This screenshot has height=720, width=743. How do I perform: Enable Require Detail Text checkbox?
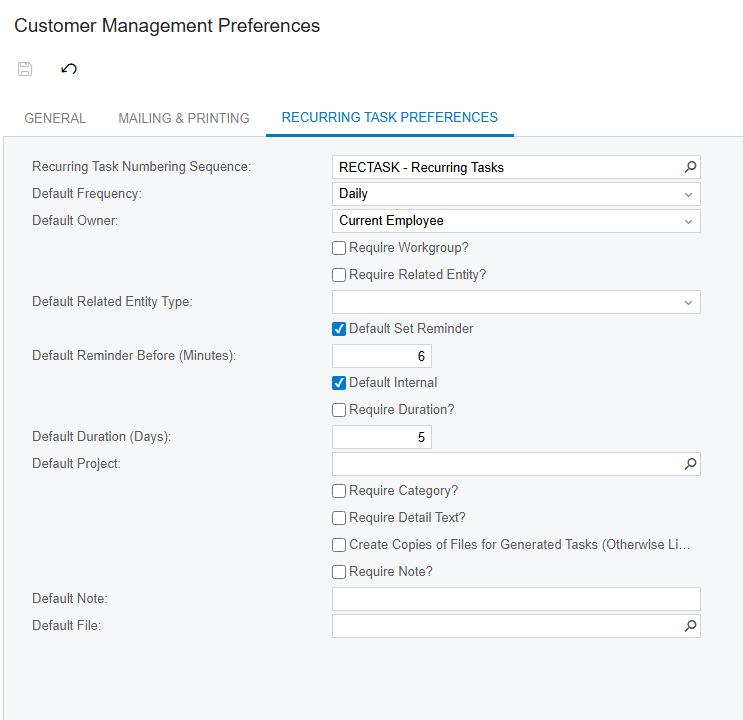click(339, 518)
